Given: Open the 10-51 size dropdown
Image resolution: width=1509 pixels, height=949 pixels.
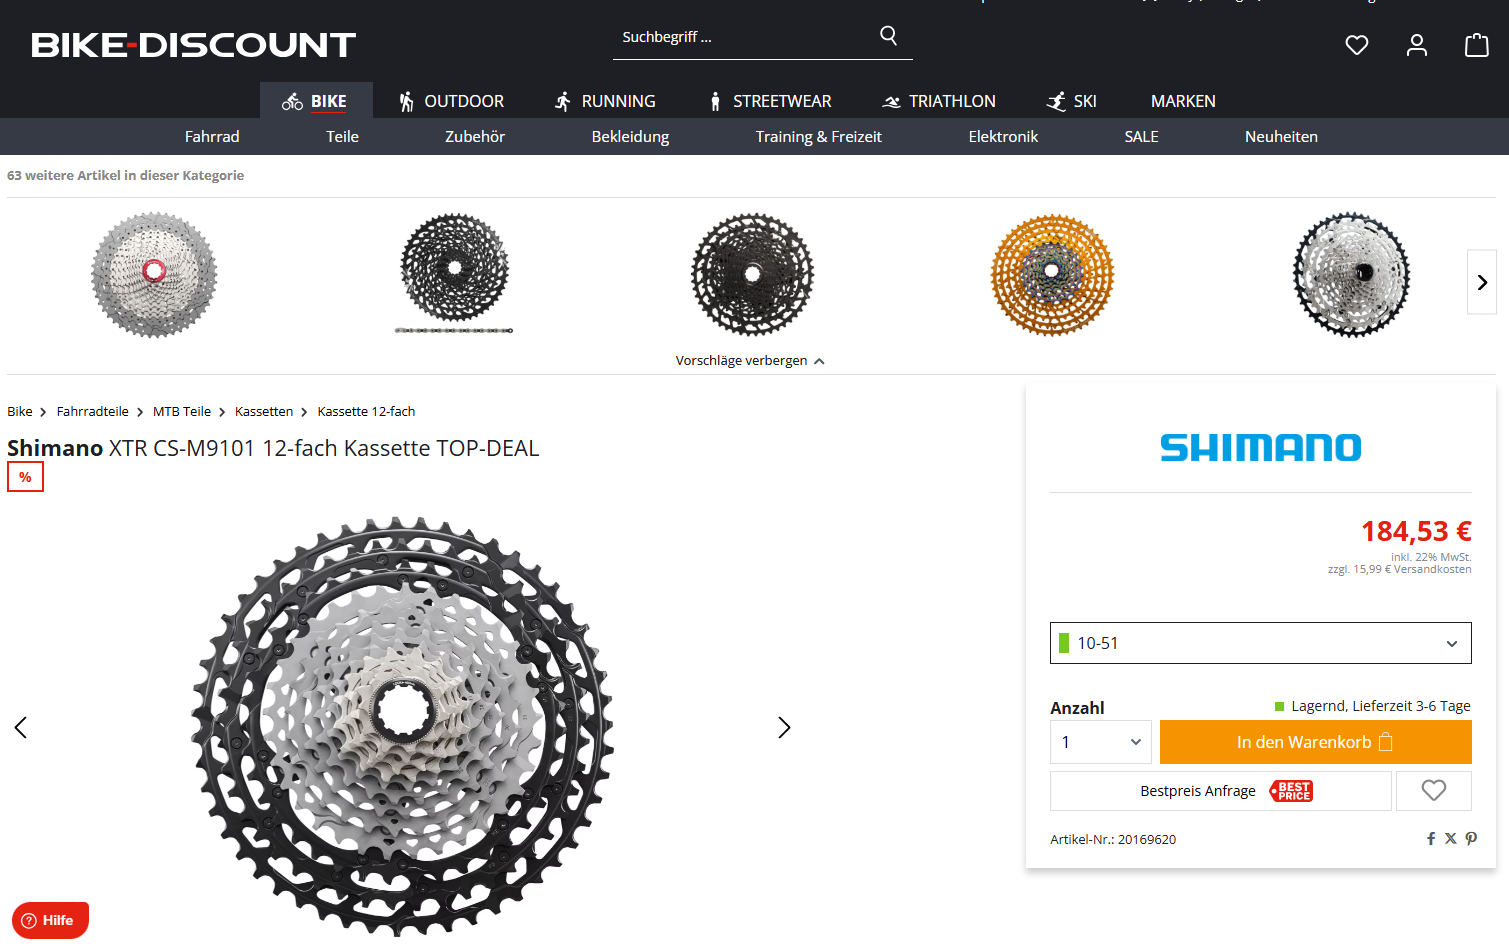Looking at the screenshot, I should 1260,643.
